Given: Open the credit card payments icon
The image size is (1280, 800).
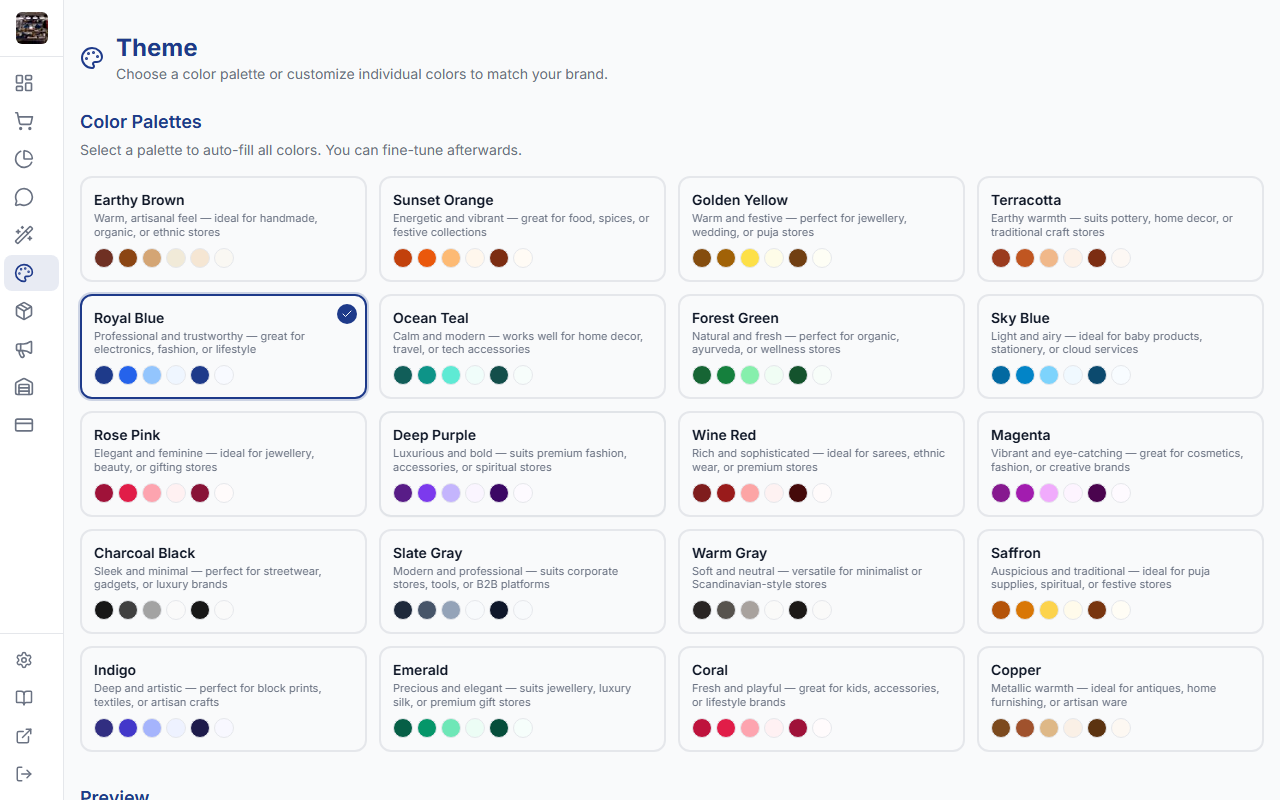Looking at the screenshot, I should pyautogui.click(x=24, y=425).
